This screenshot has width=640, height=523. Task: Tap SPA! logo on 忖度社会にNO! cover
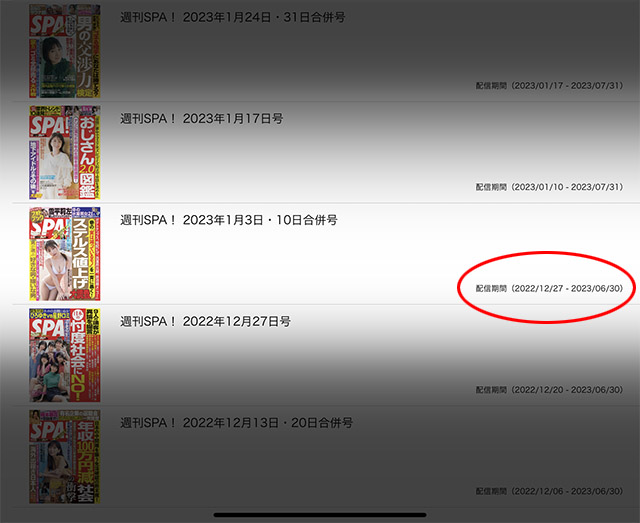49,328
